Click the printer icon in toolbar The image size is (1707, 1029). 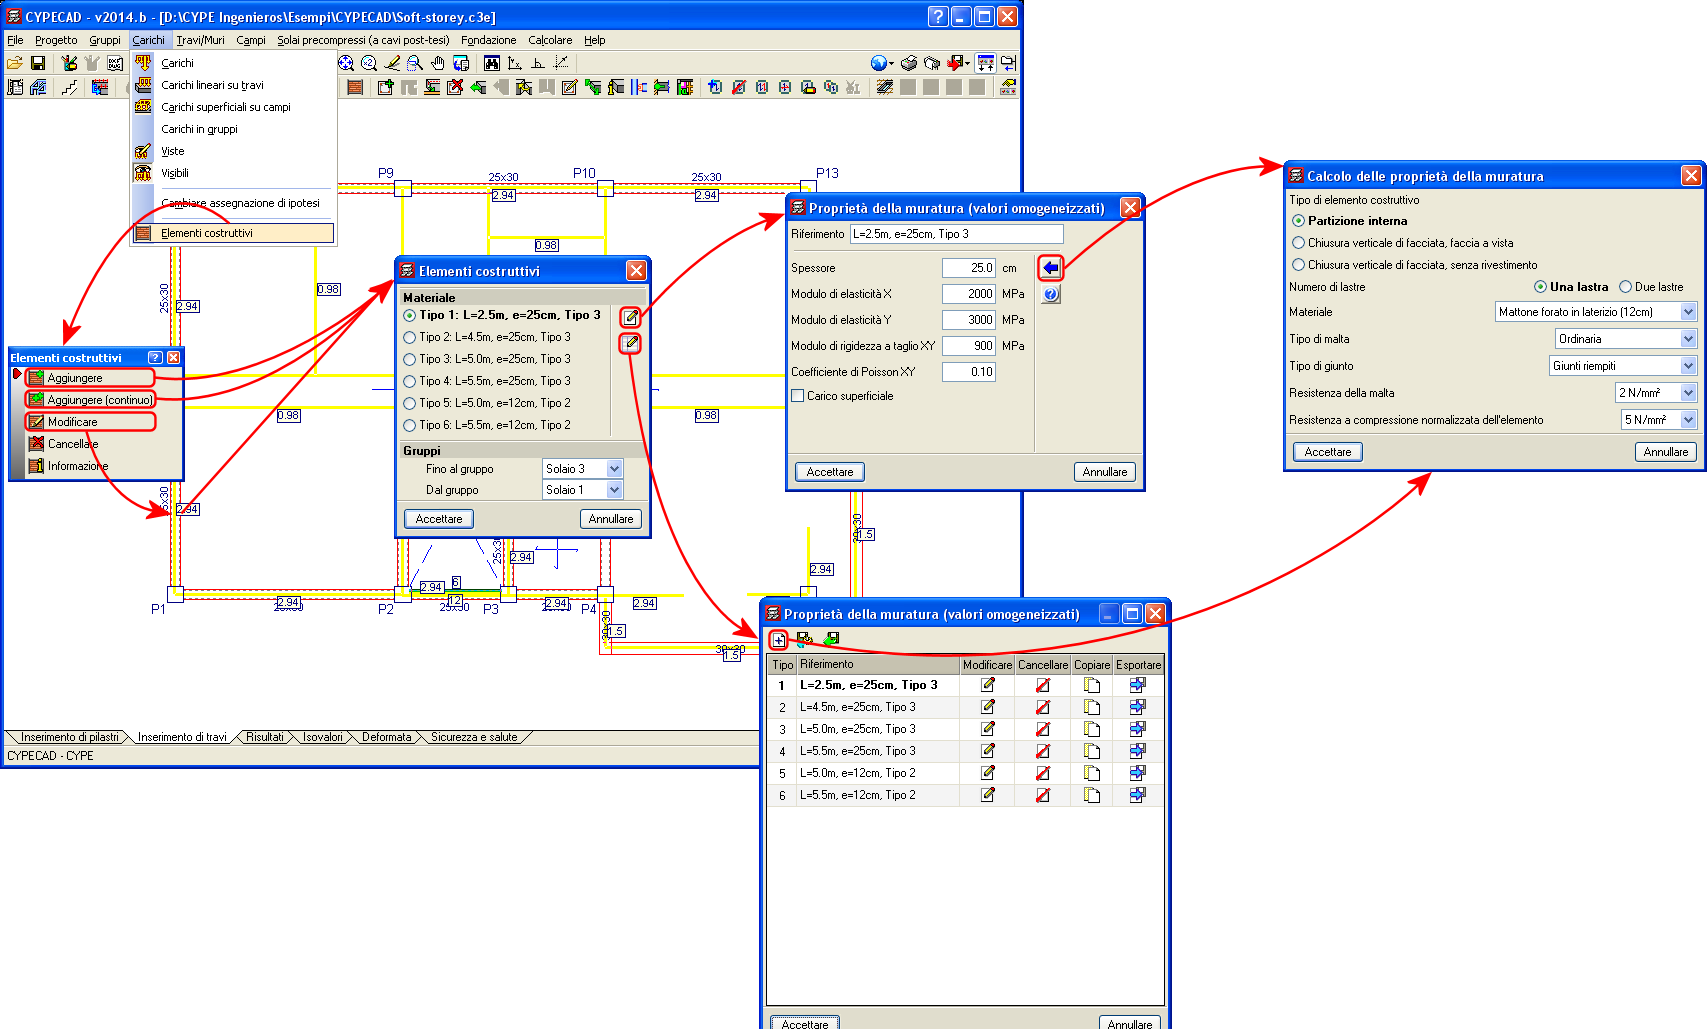tap(909, 63)
